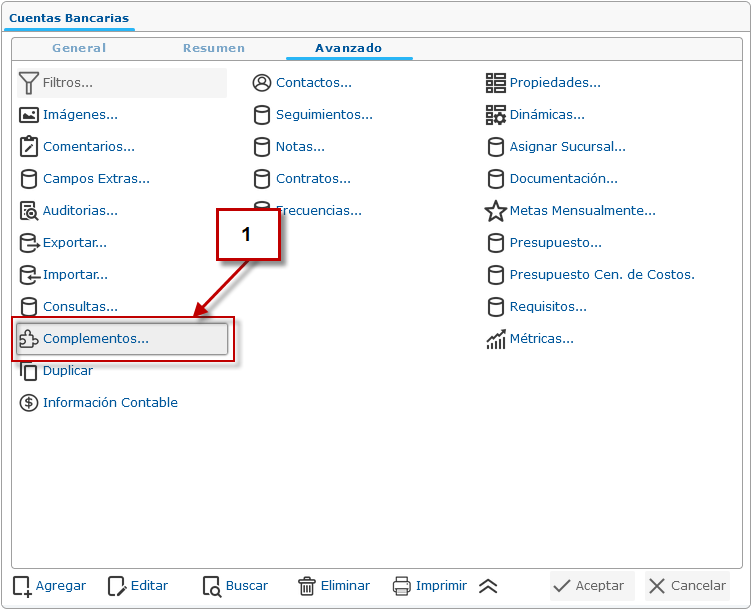
Task: Switch to the Resumen tab
Action: 214,48
